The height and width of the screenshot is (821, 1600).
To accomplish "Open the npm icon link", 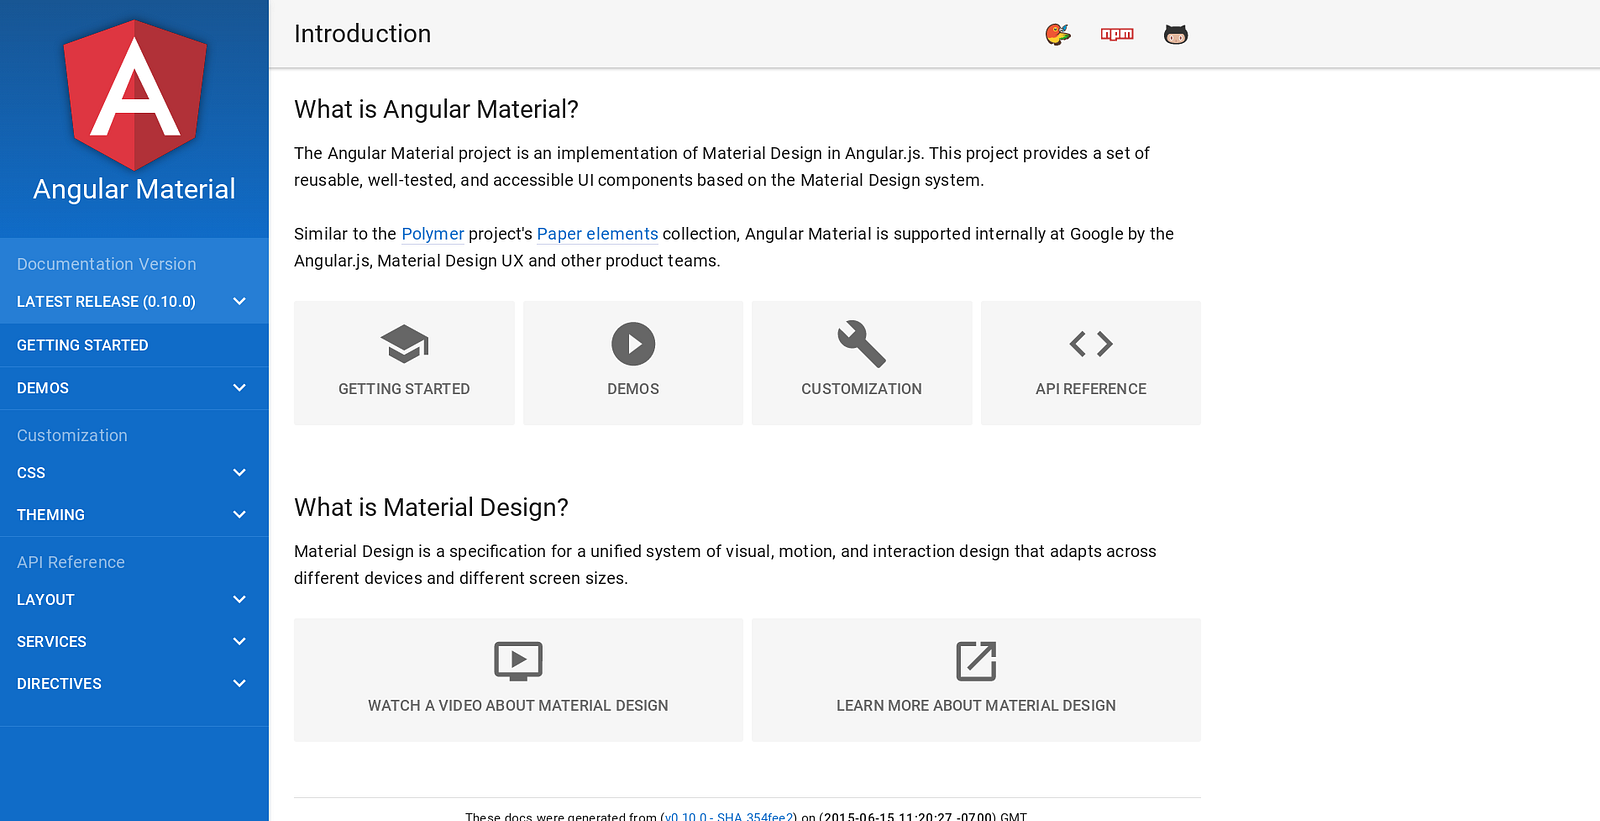I will [1117, 35].
